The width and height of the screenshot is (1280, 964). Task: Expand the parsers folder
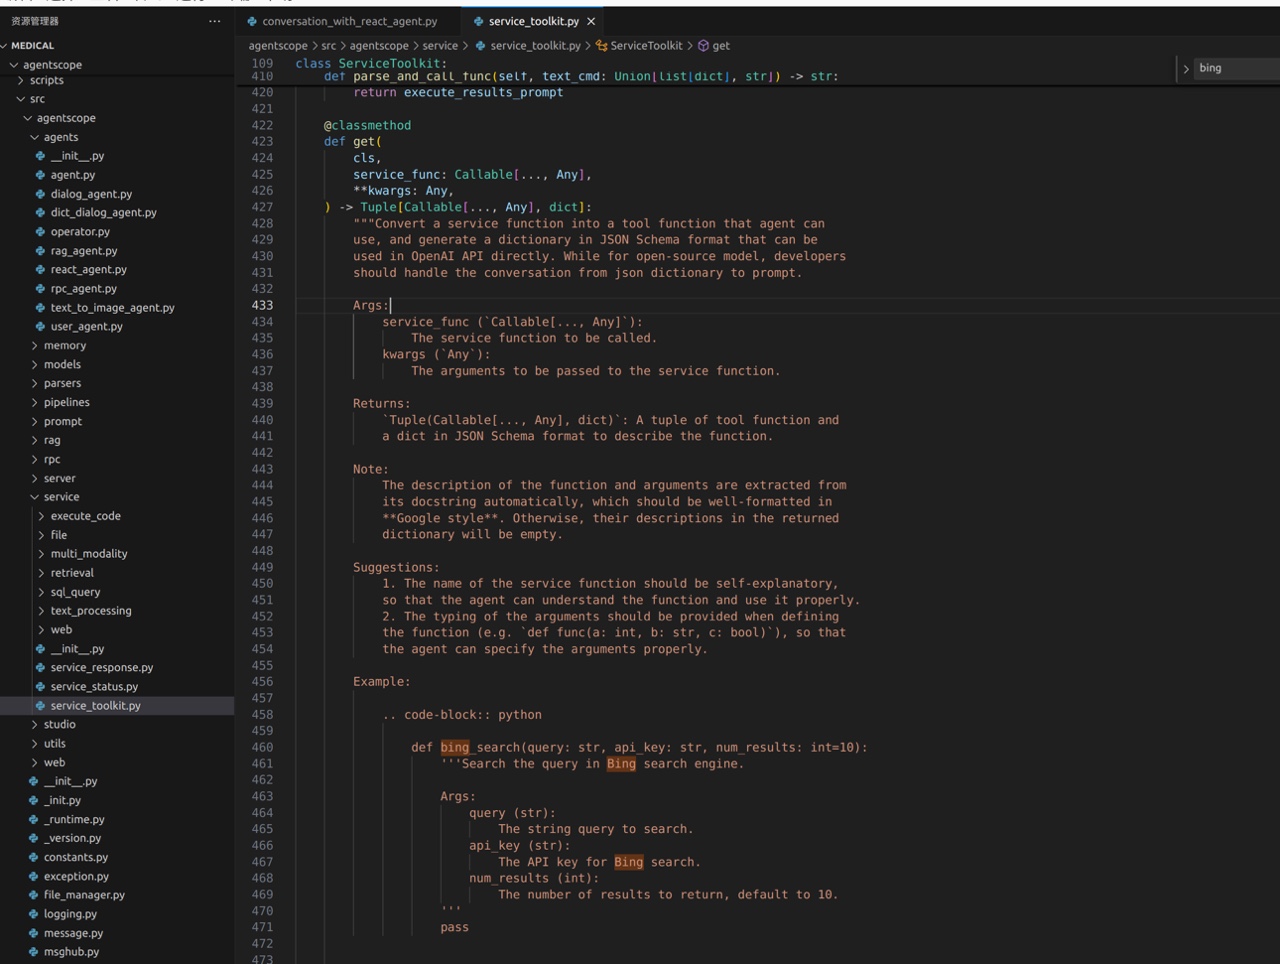click(35, 384)
